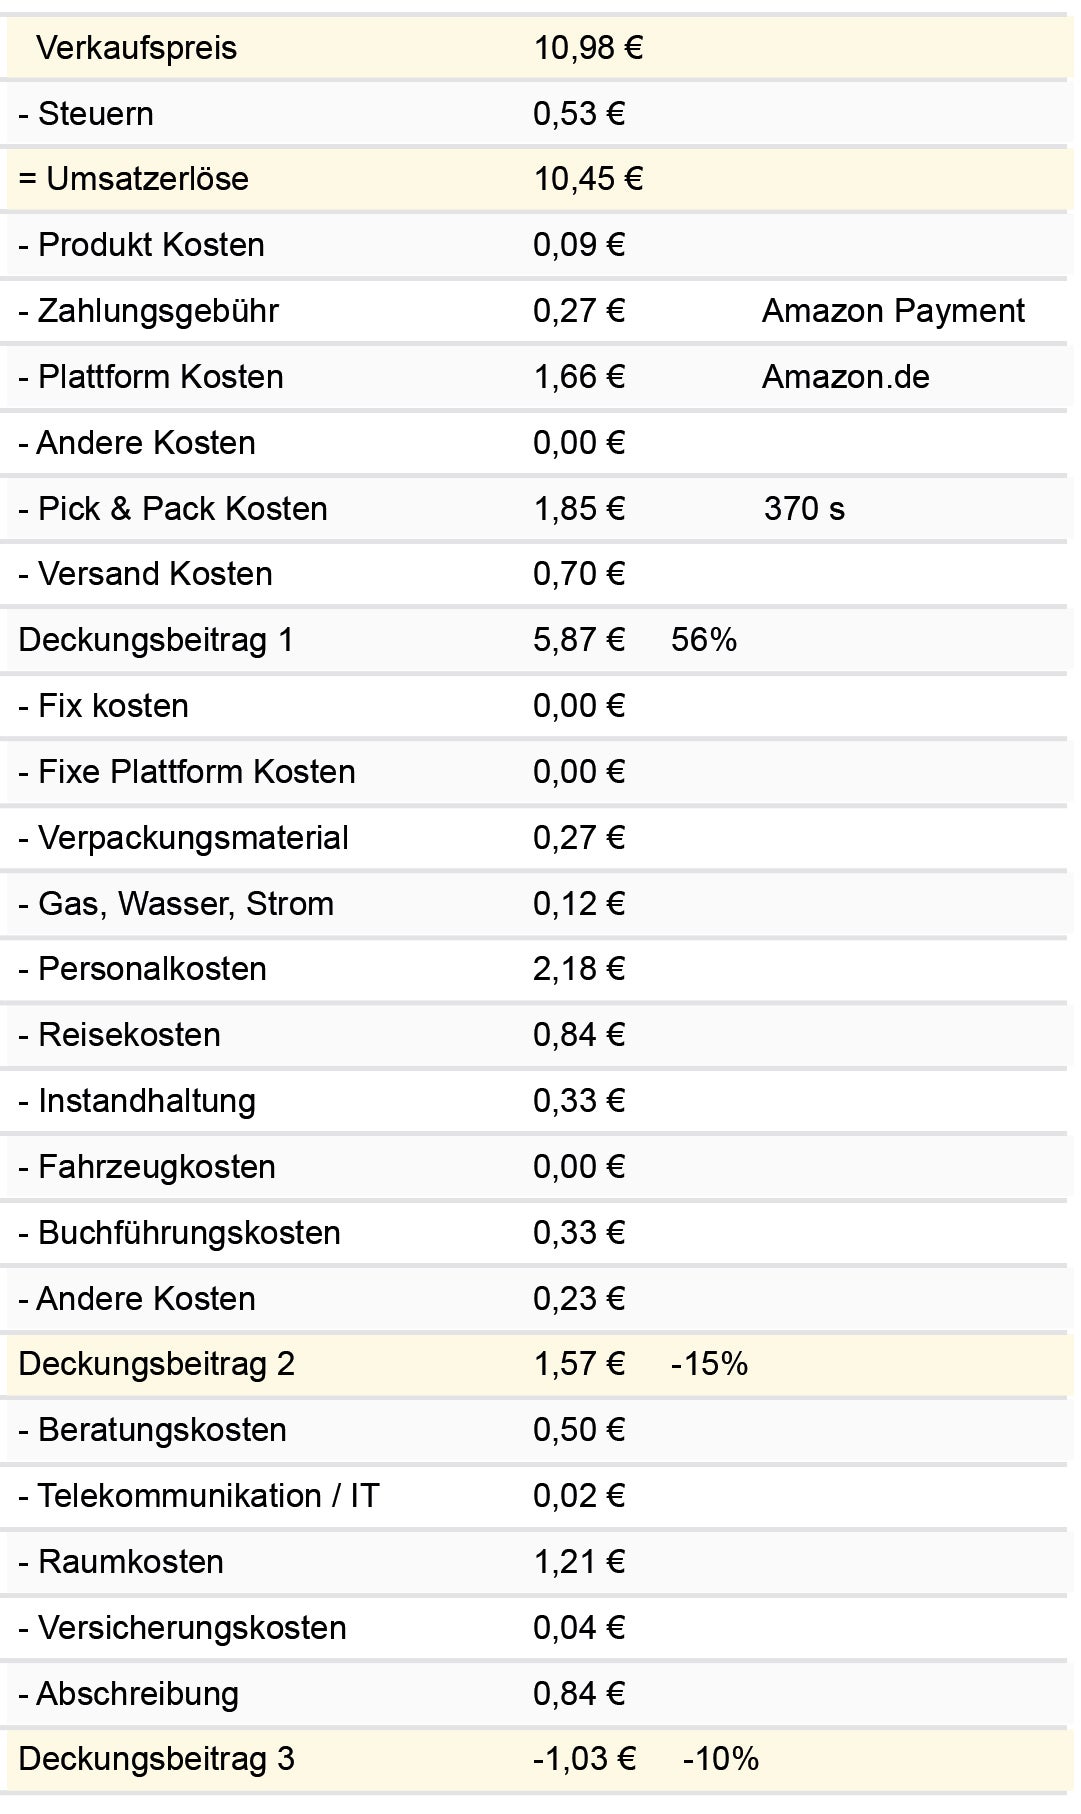Select the Deckungsbeitrag 1 percentage 56%
Viewport: 1081px width, 1814px height.
tap(704, 640)
